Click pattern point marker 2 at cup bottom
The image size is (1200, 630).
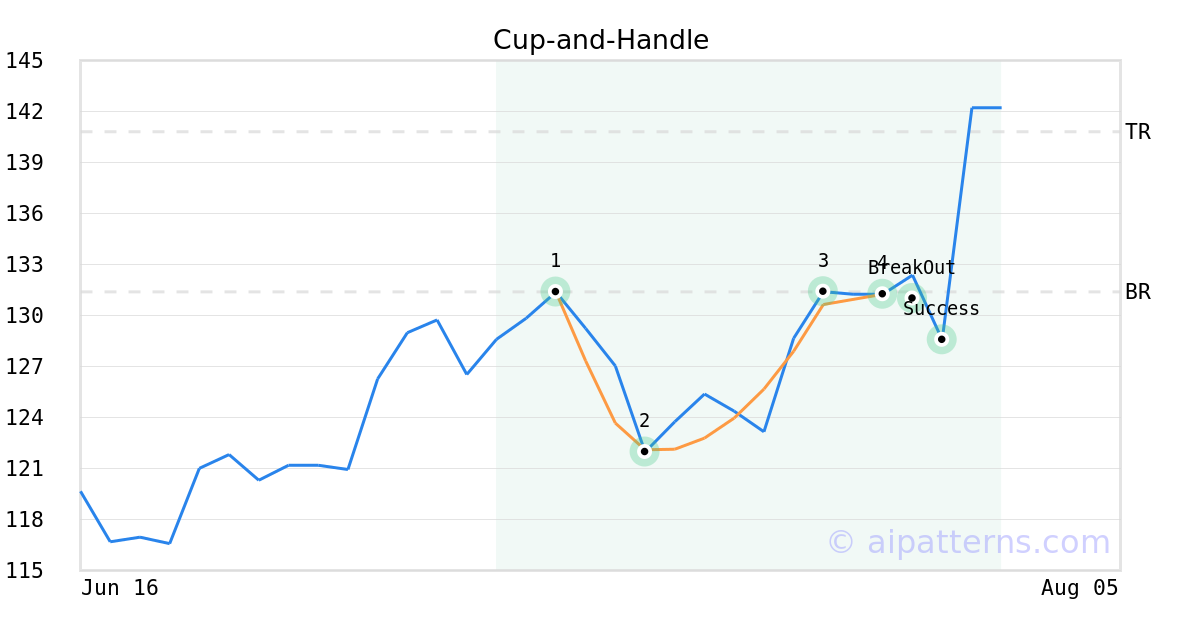point(644,451)
